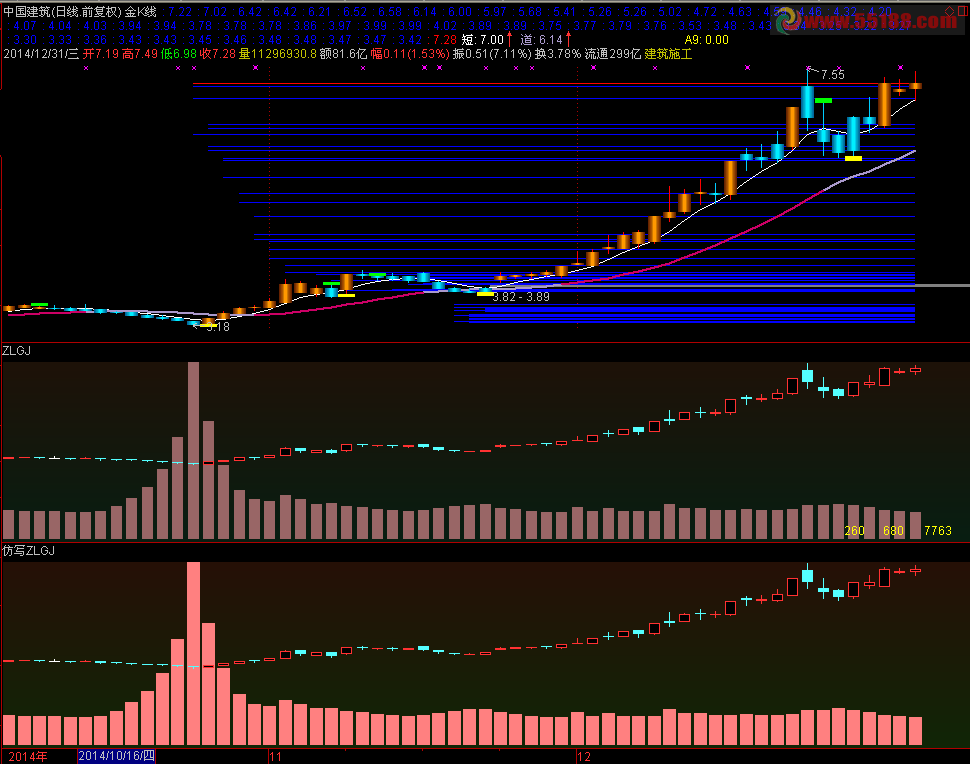Click the yellow 7763 value in ZLGJ panel

938,531
